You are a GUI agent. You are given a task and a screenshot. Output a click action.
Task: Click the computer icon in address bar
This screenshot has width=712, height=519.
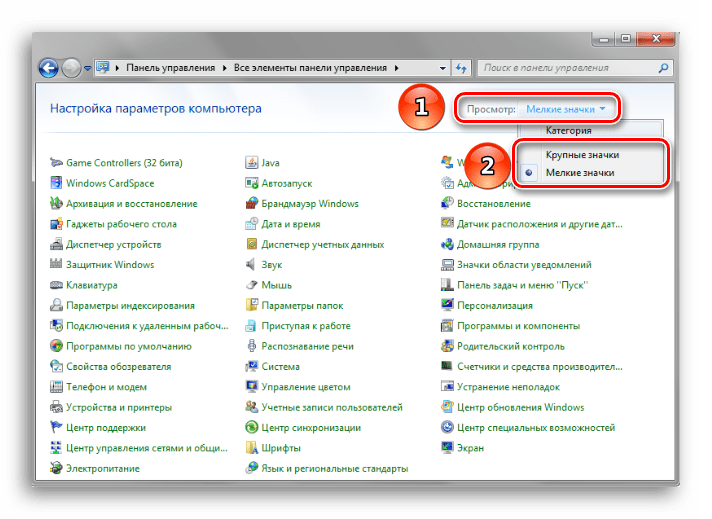(x=104, y=68)
